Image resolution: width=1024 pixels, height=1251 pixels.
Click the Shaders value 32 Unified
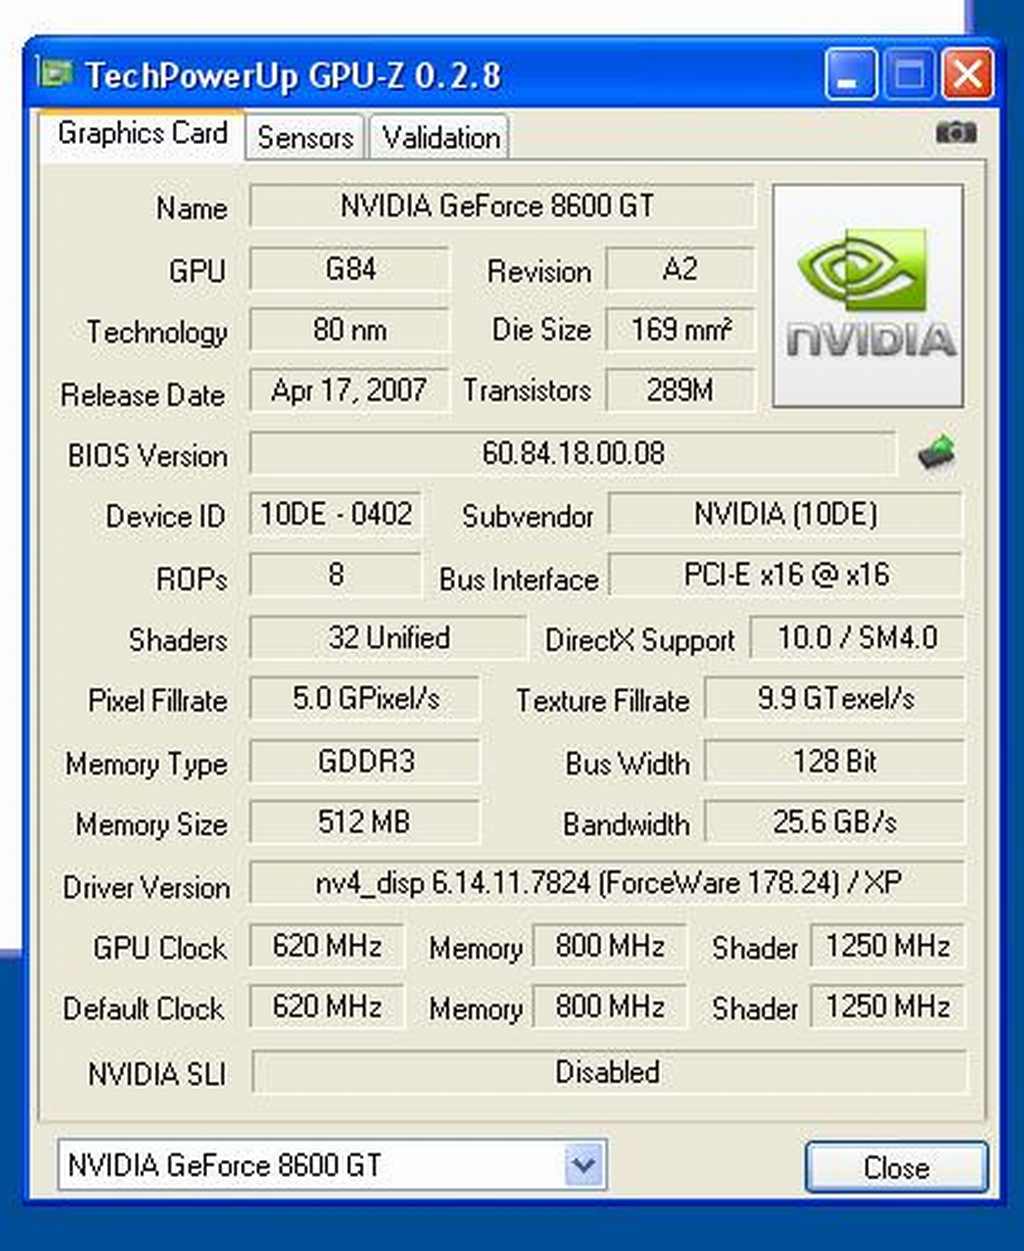tap(388, 638)
